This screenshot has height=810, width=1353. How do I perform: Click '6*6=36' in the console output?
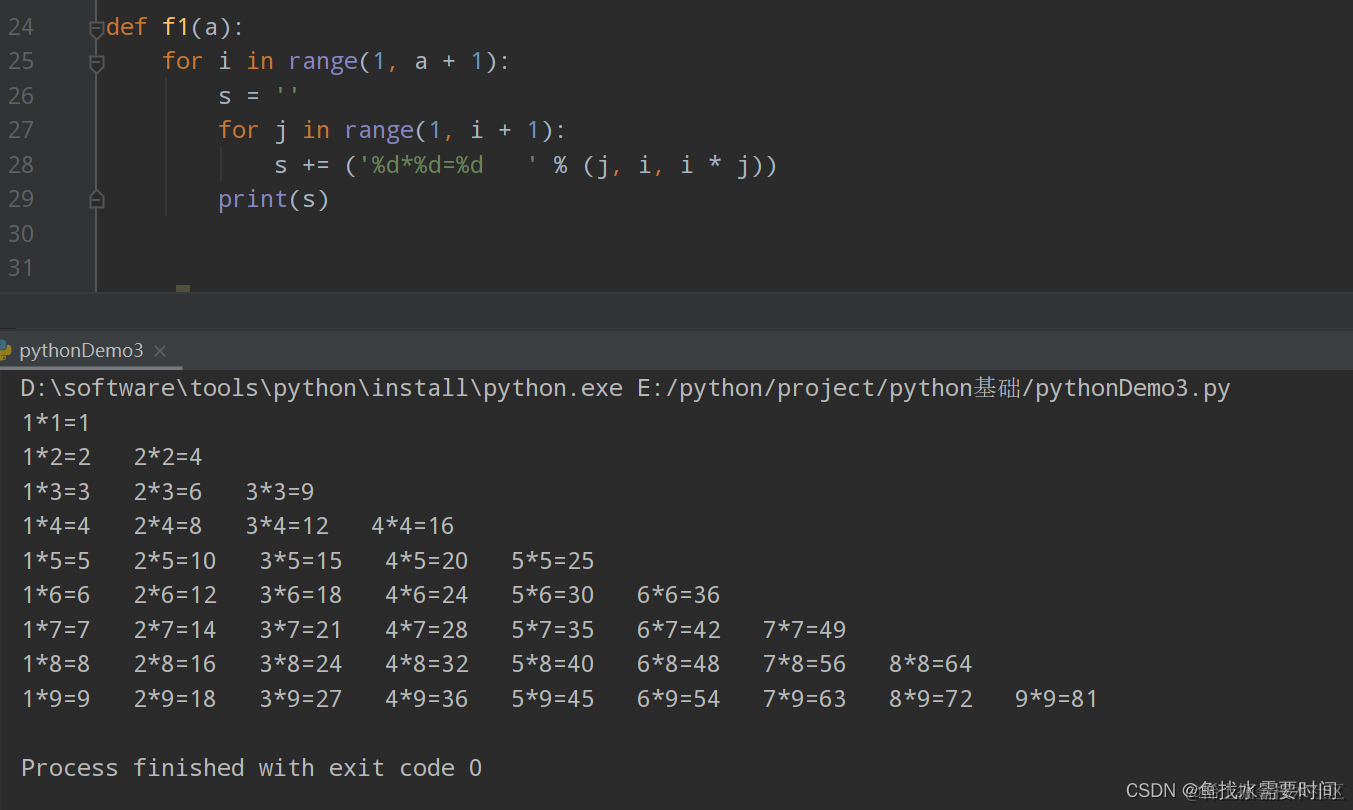pos(679,595)
